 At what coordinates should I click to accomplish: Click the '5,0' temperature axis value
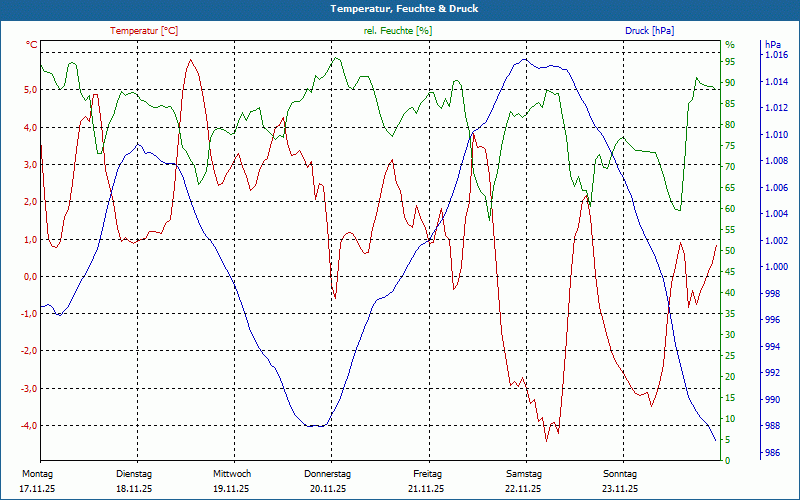tap(32, 90)
